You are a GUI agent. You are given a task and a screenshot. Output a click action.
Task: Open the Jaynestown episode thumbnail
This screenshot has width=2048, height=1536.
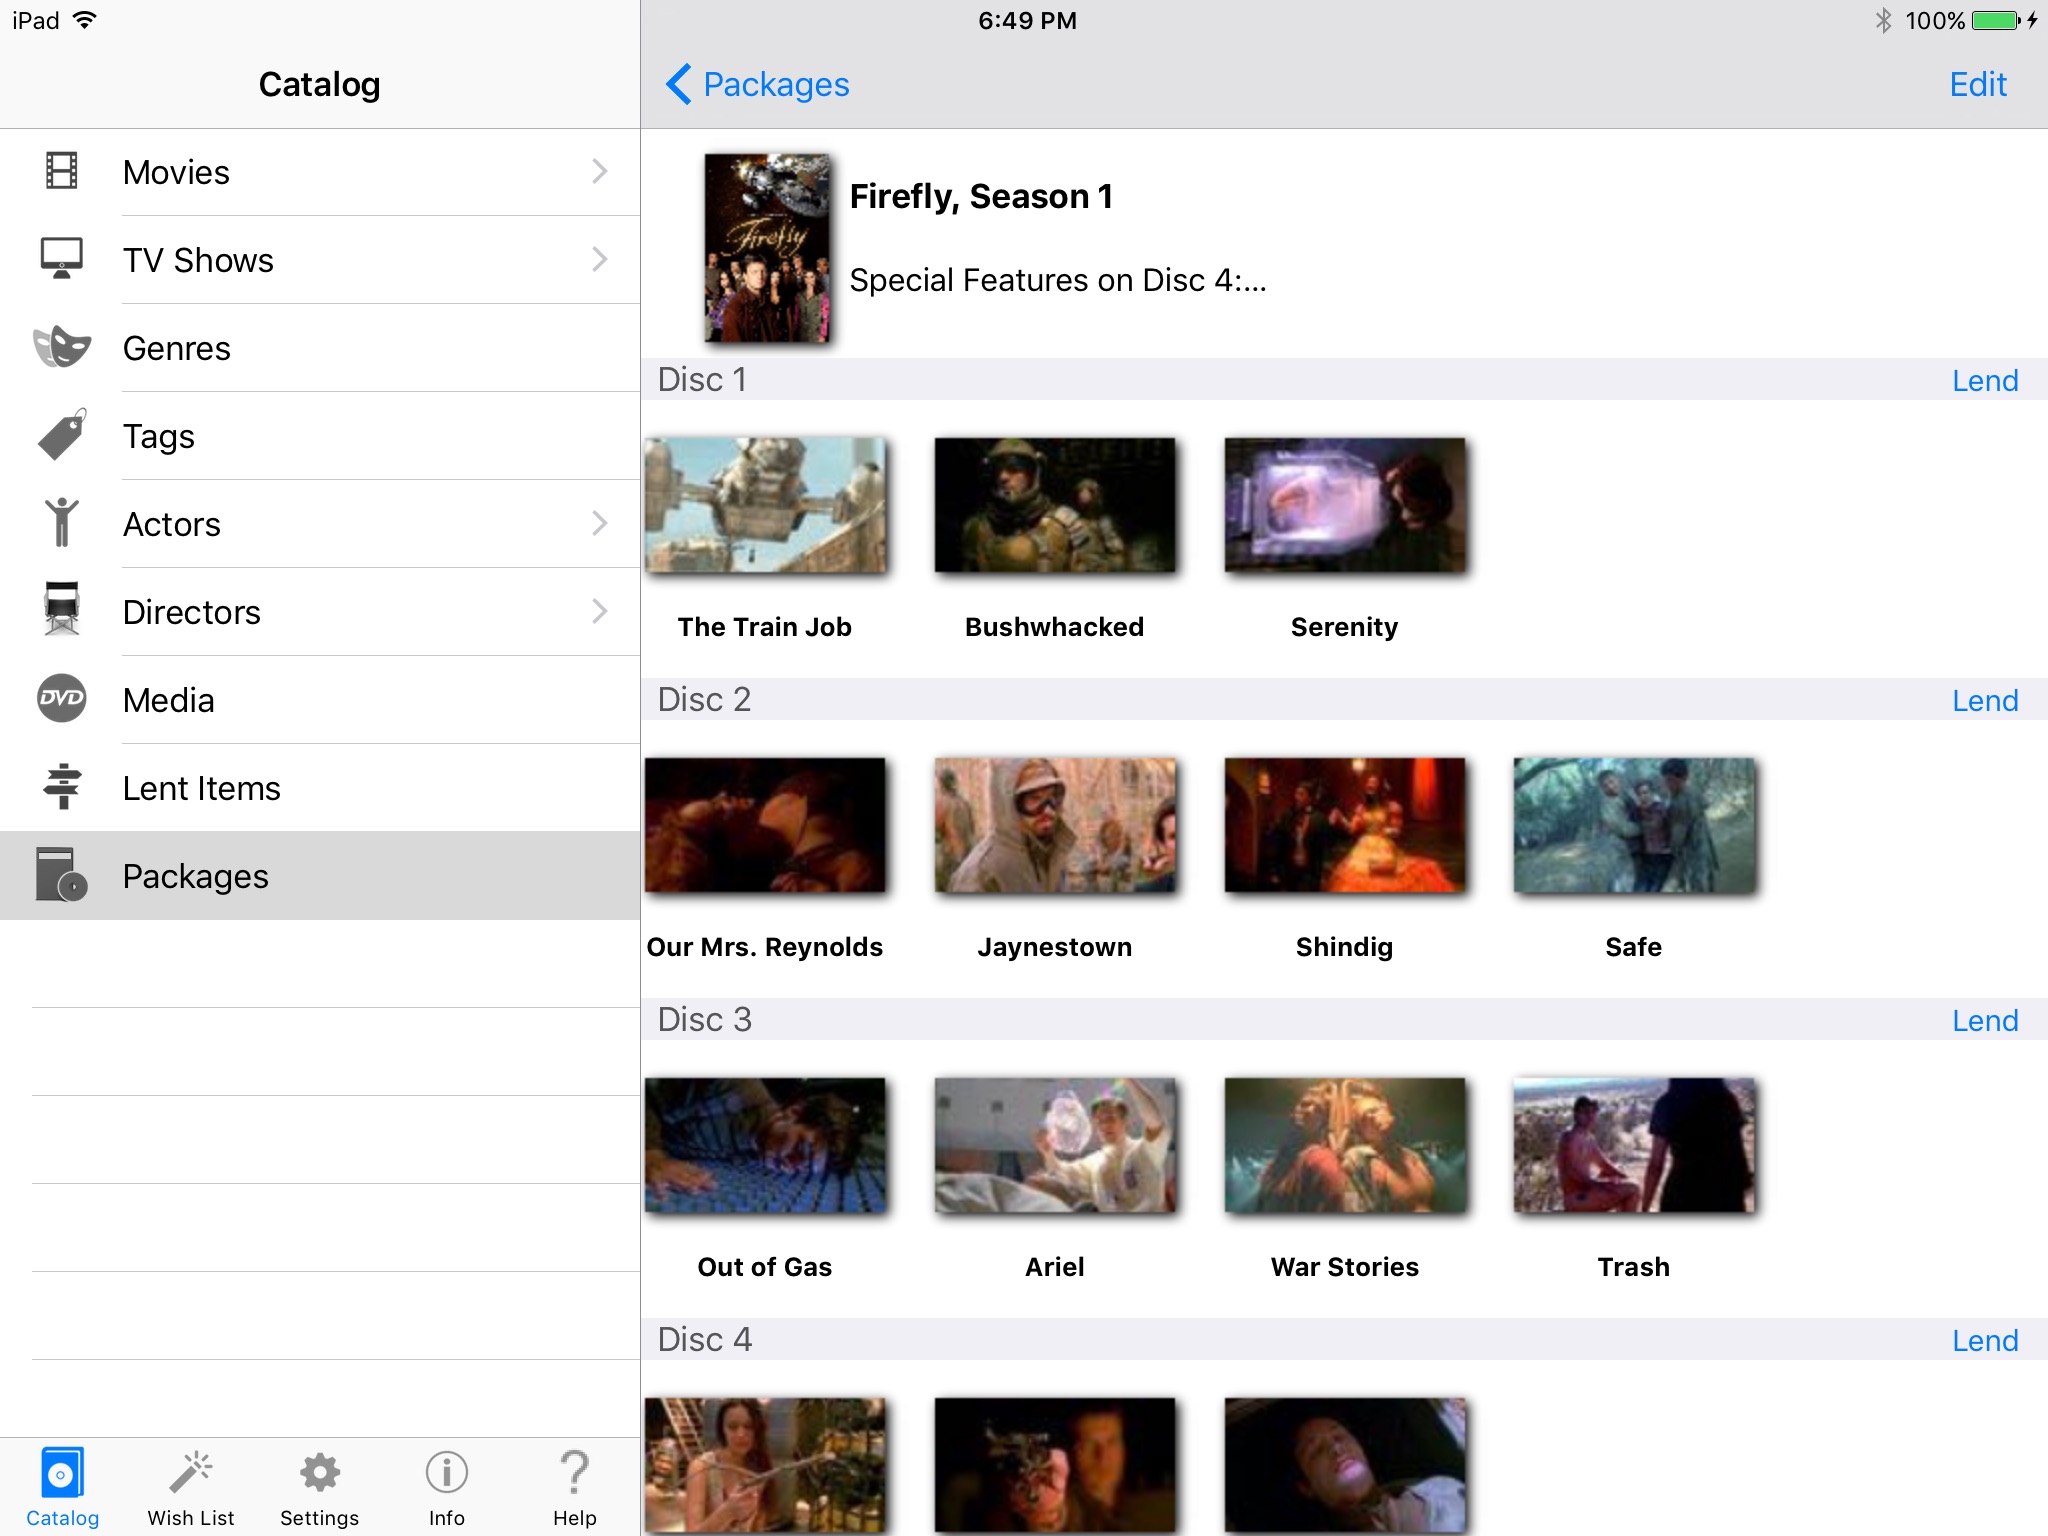coord(1055,825)
